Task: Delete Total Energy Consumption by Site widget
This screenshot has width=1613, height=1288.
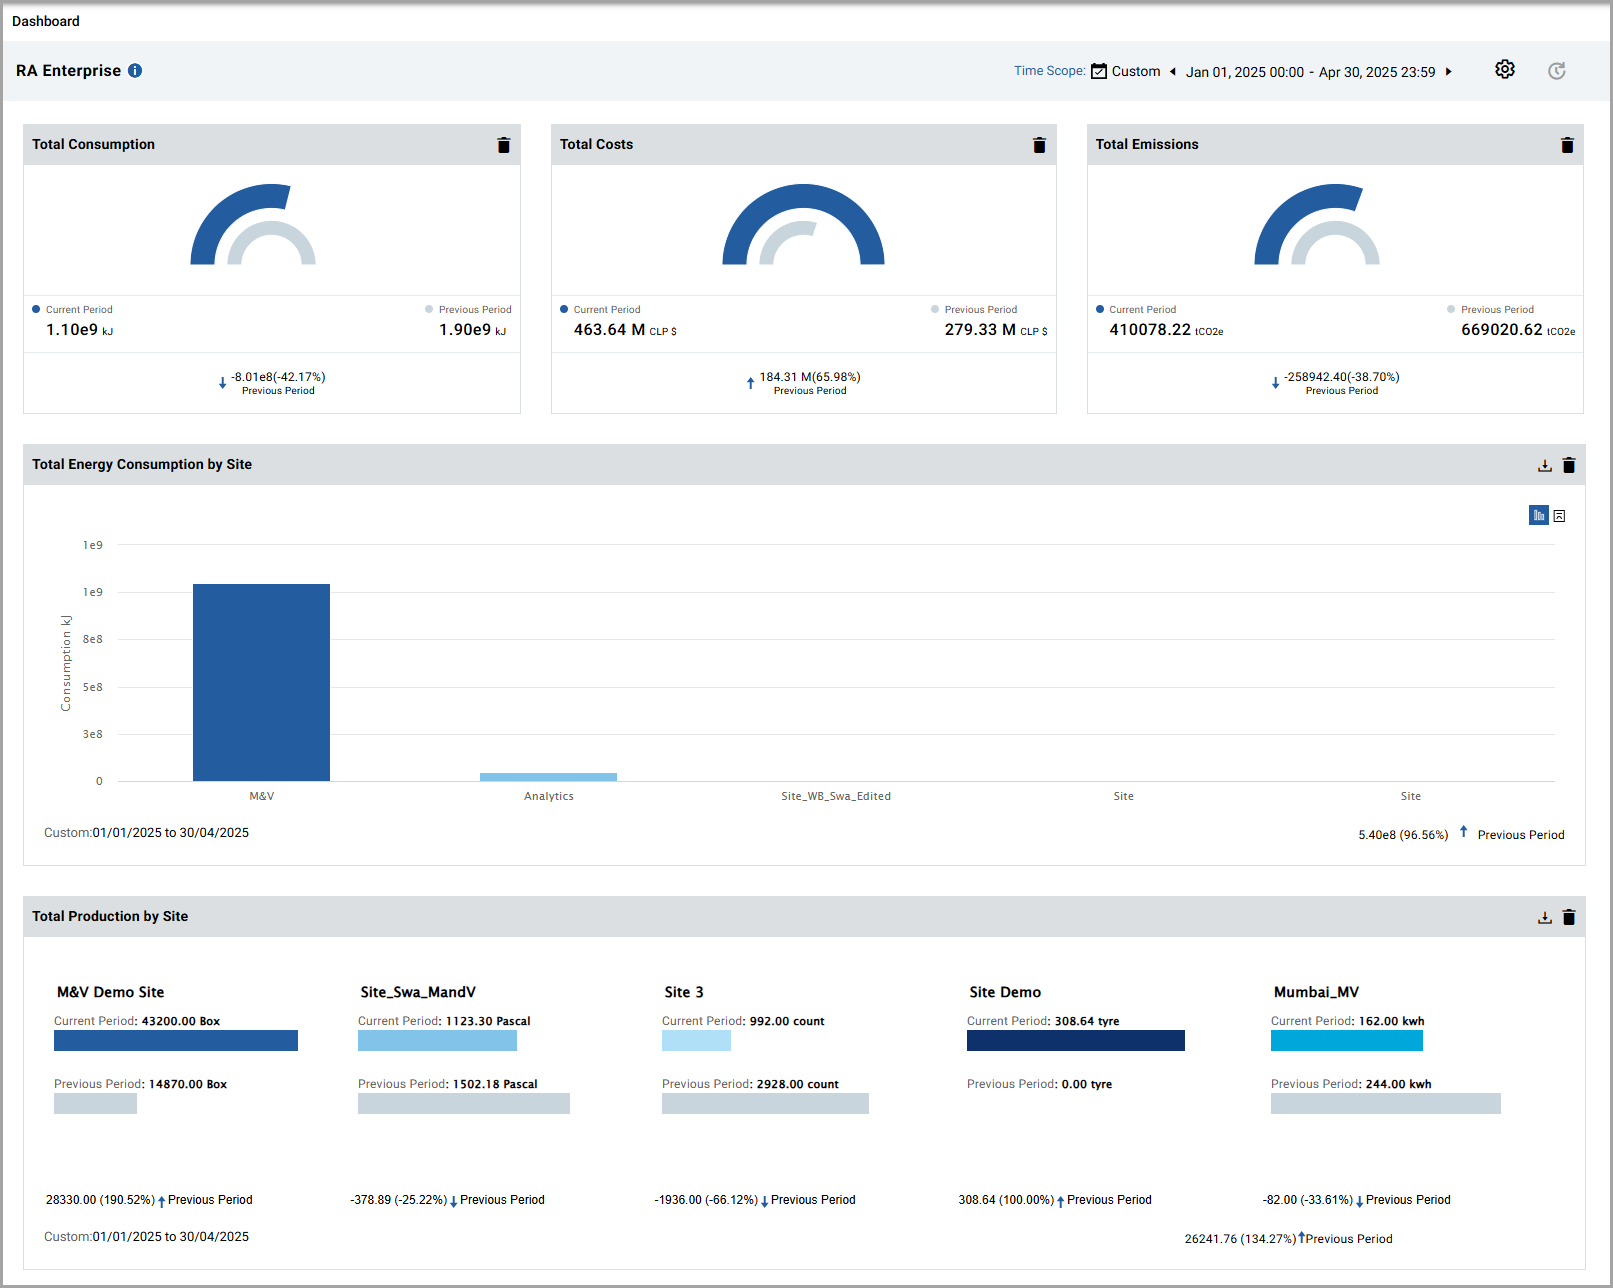Action: 1568,465
